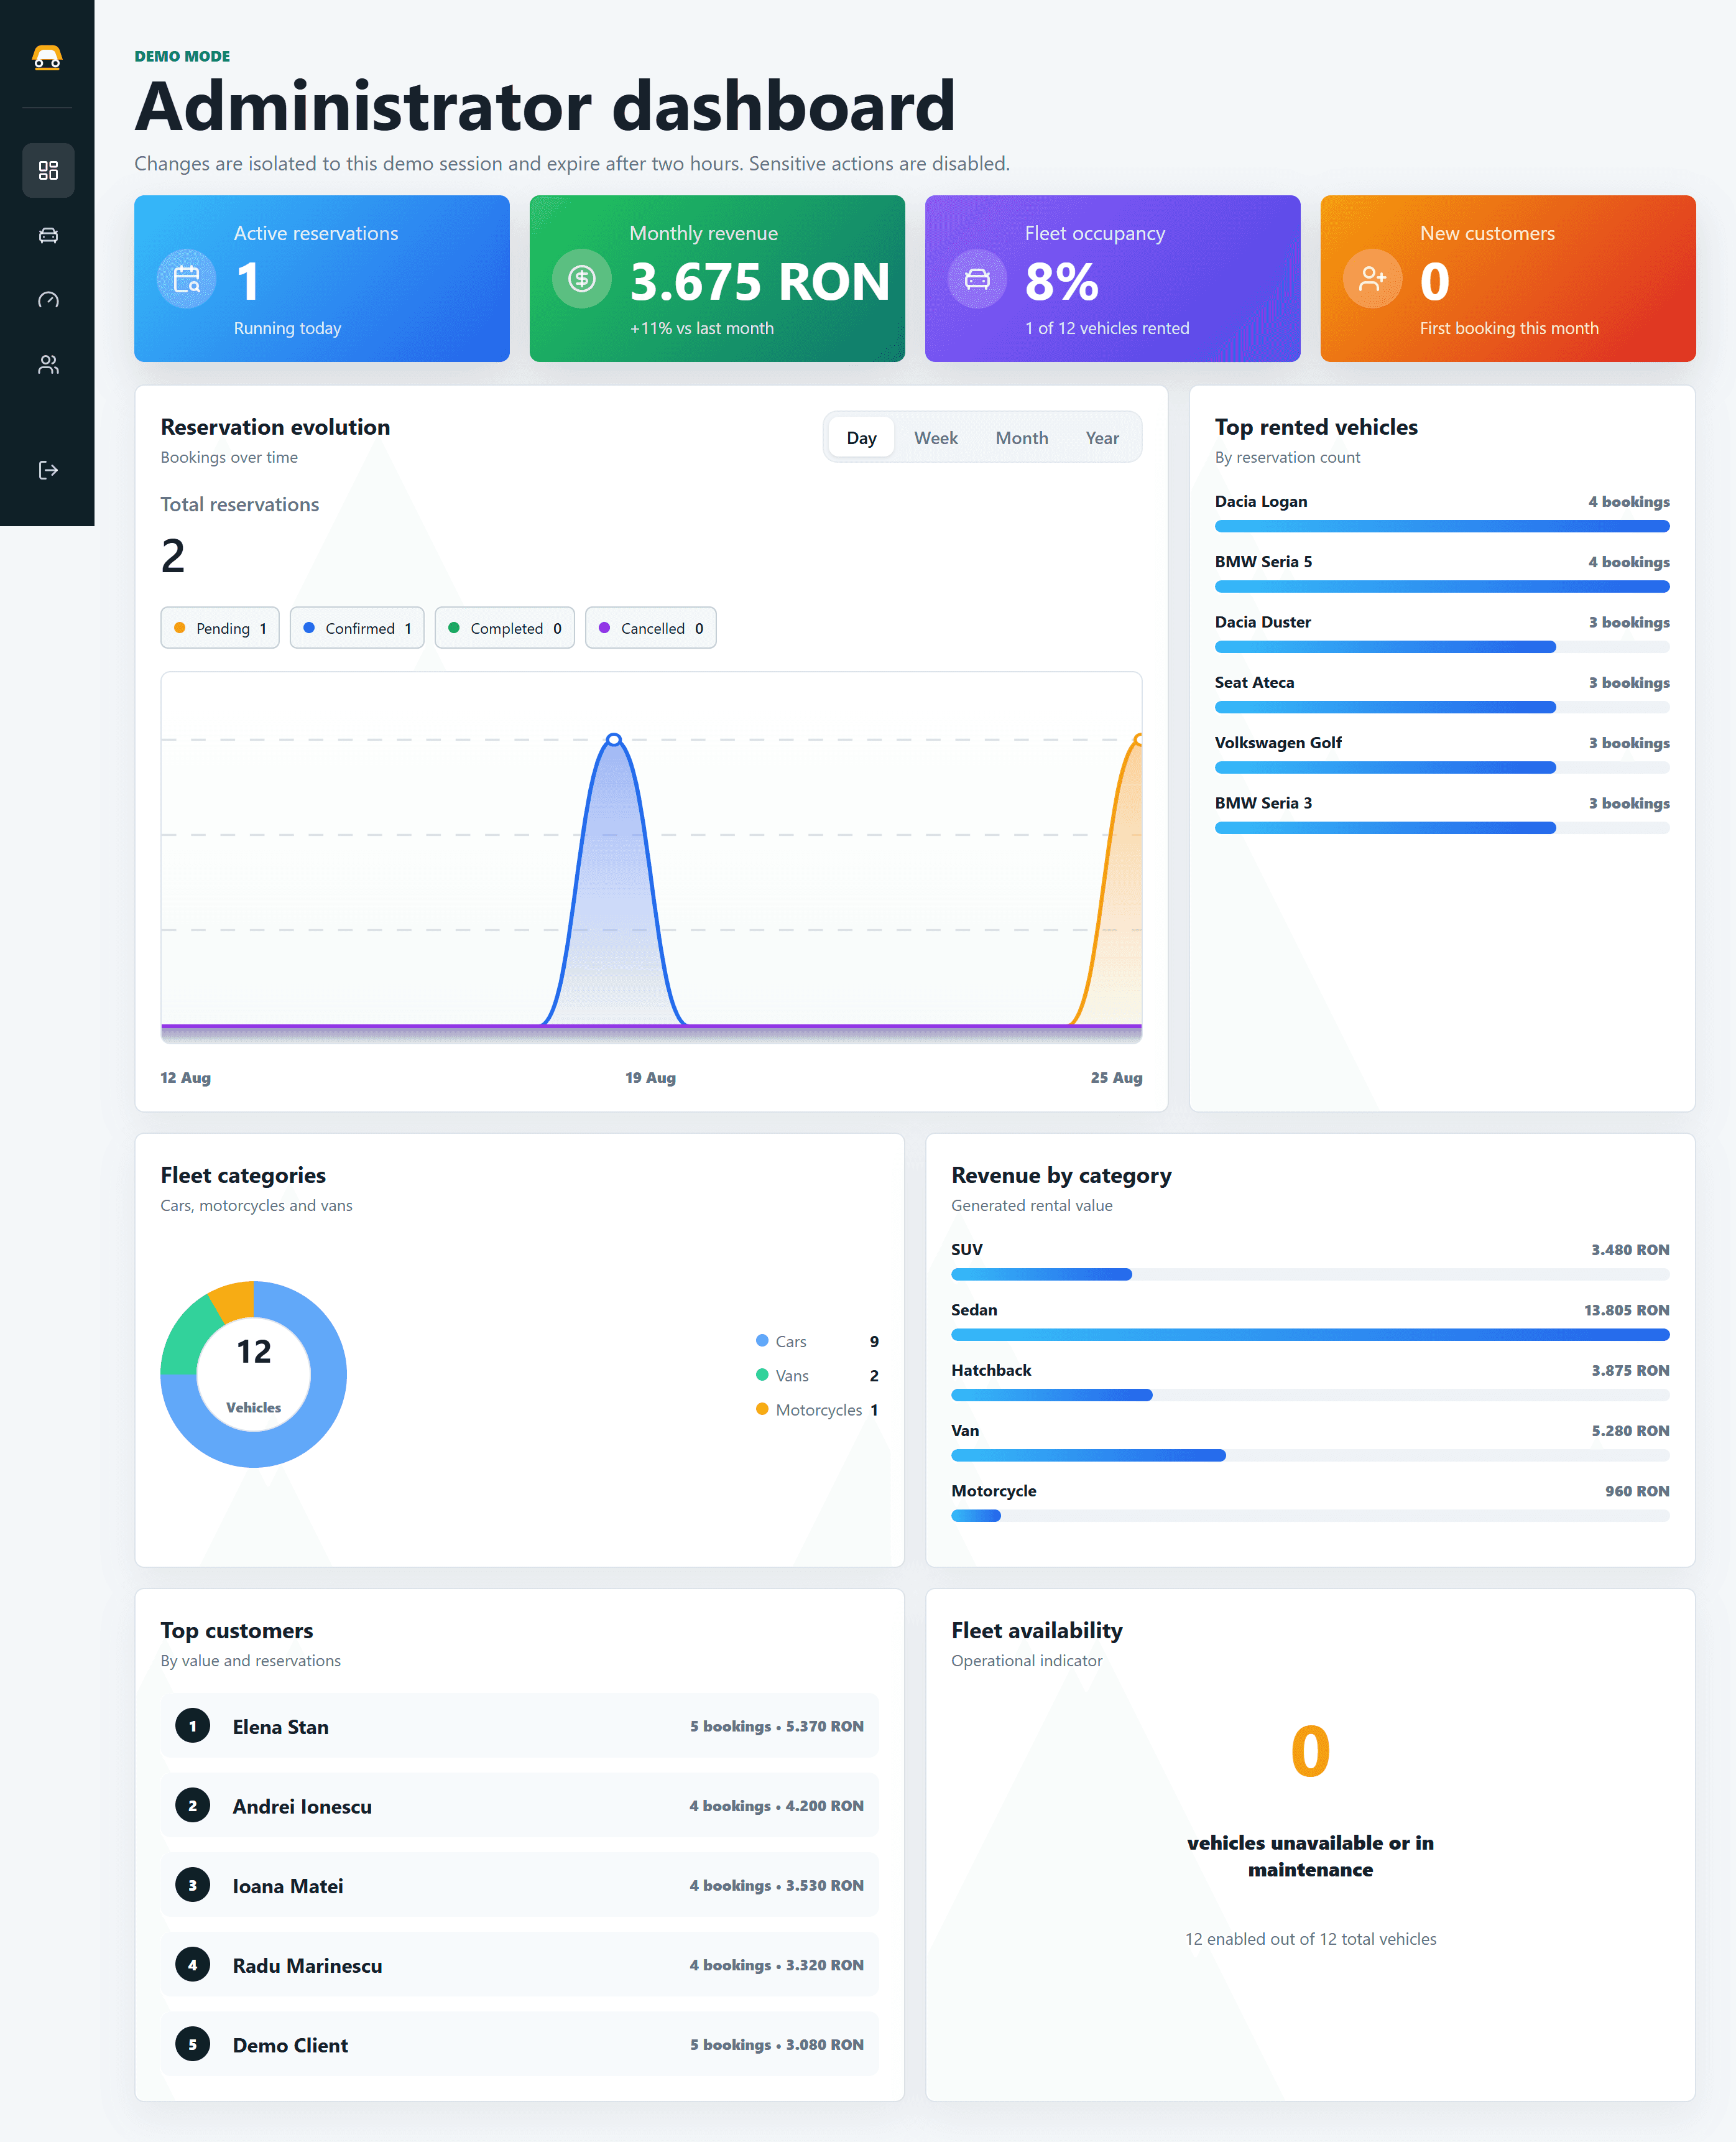Click '8%' fleet occupancy value

(x=1061, y=282)
